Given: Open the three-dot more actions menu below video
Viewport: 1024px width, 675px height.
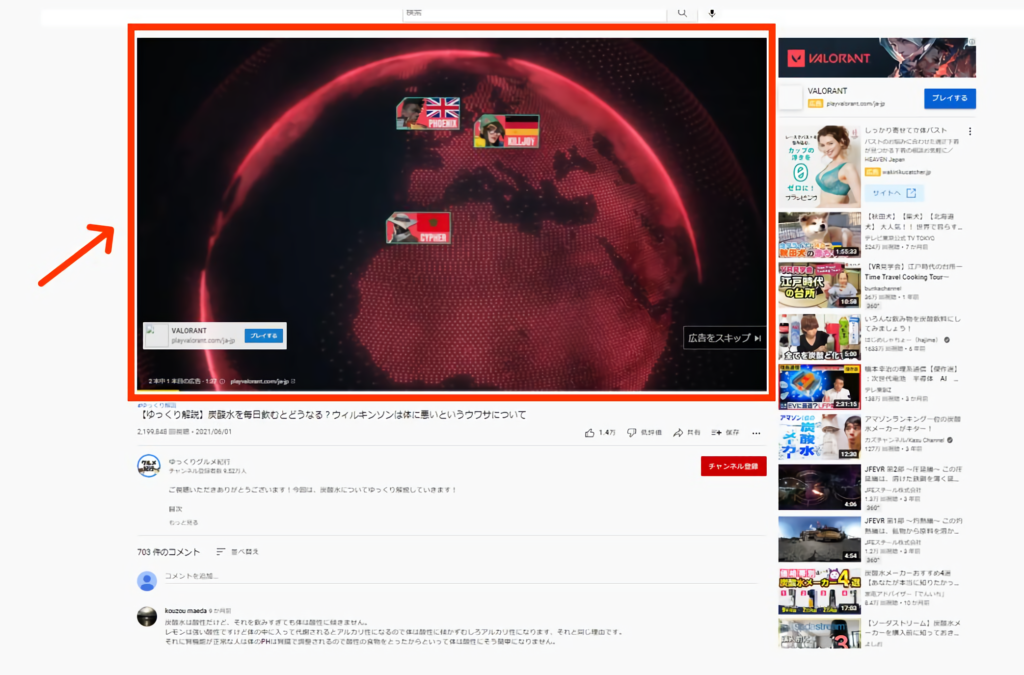Looking at the screenshot, I should (x=756, y=433).
